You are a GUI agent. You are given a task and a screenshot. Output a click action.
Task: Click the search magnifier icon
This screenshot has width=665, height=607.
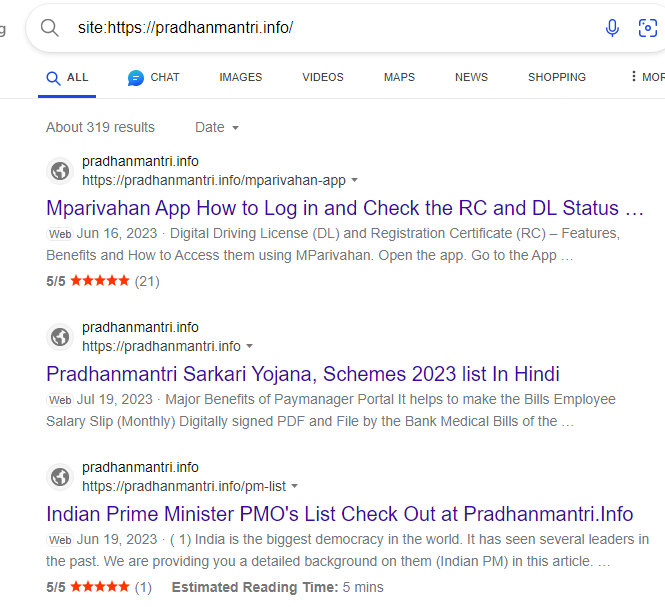point(50,28)
